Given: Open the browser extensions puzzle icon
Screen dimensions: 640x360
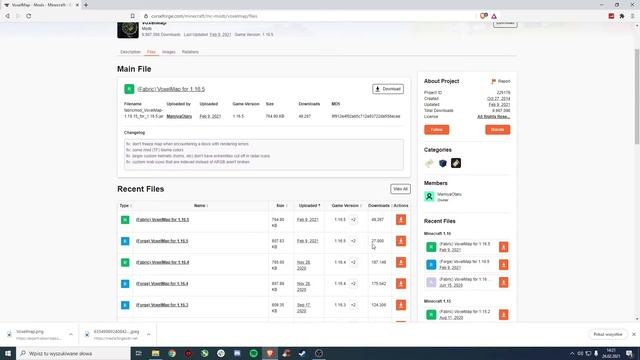Looking at the screenshot, I should click(622, 16).
